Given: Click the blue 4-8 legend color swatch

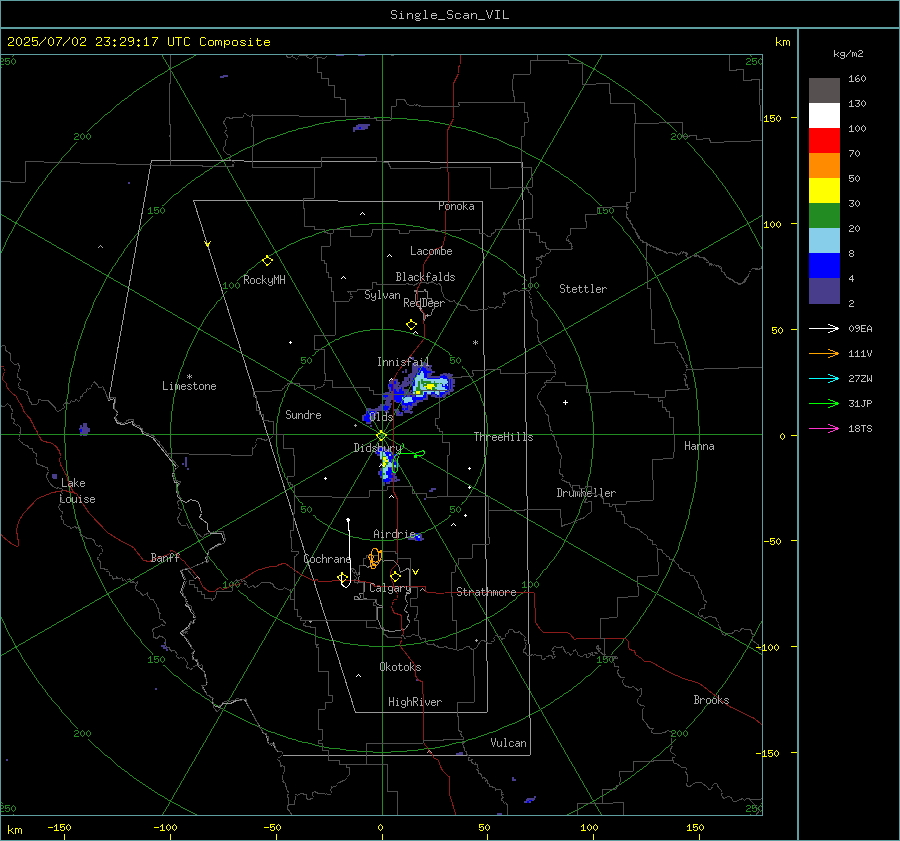Looking at the screenshot, I should [x=824, y=265].
